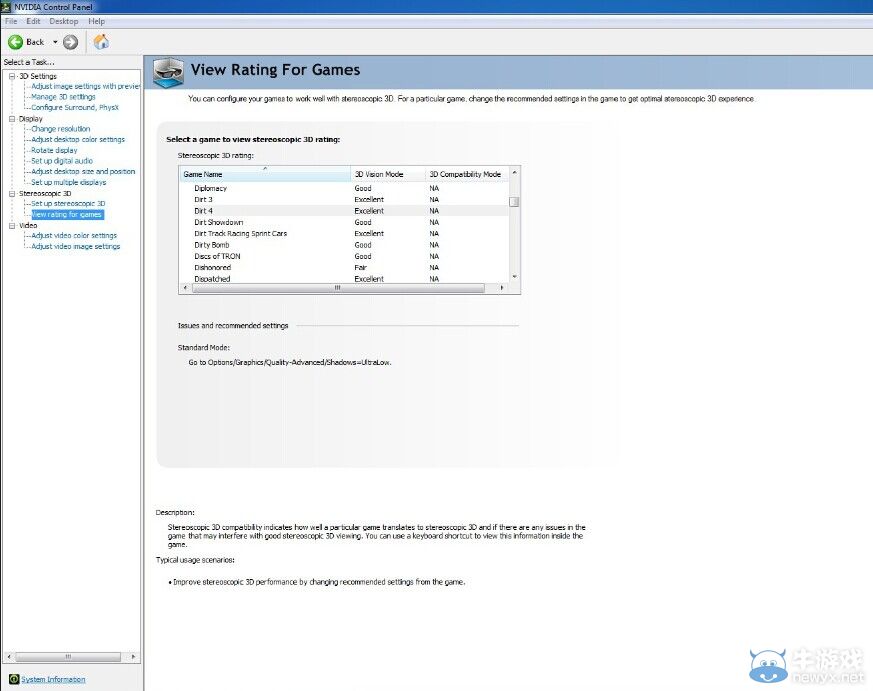Open Rotate display
873x691 pixels.
tap(54, 150)
